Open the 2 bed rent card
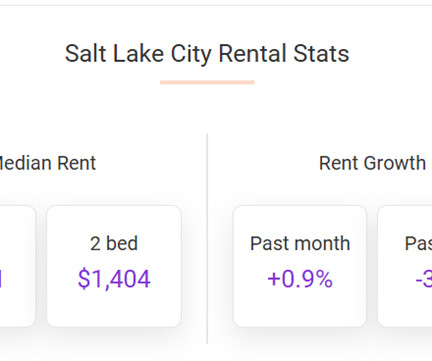This screenshot has width=432, height=361. [x=114, y=266]
